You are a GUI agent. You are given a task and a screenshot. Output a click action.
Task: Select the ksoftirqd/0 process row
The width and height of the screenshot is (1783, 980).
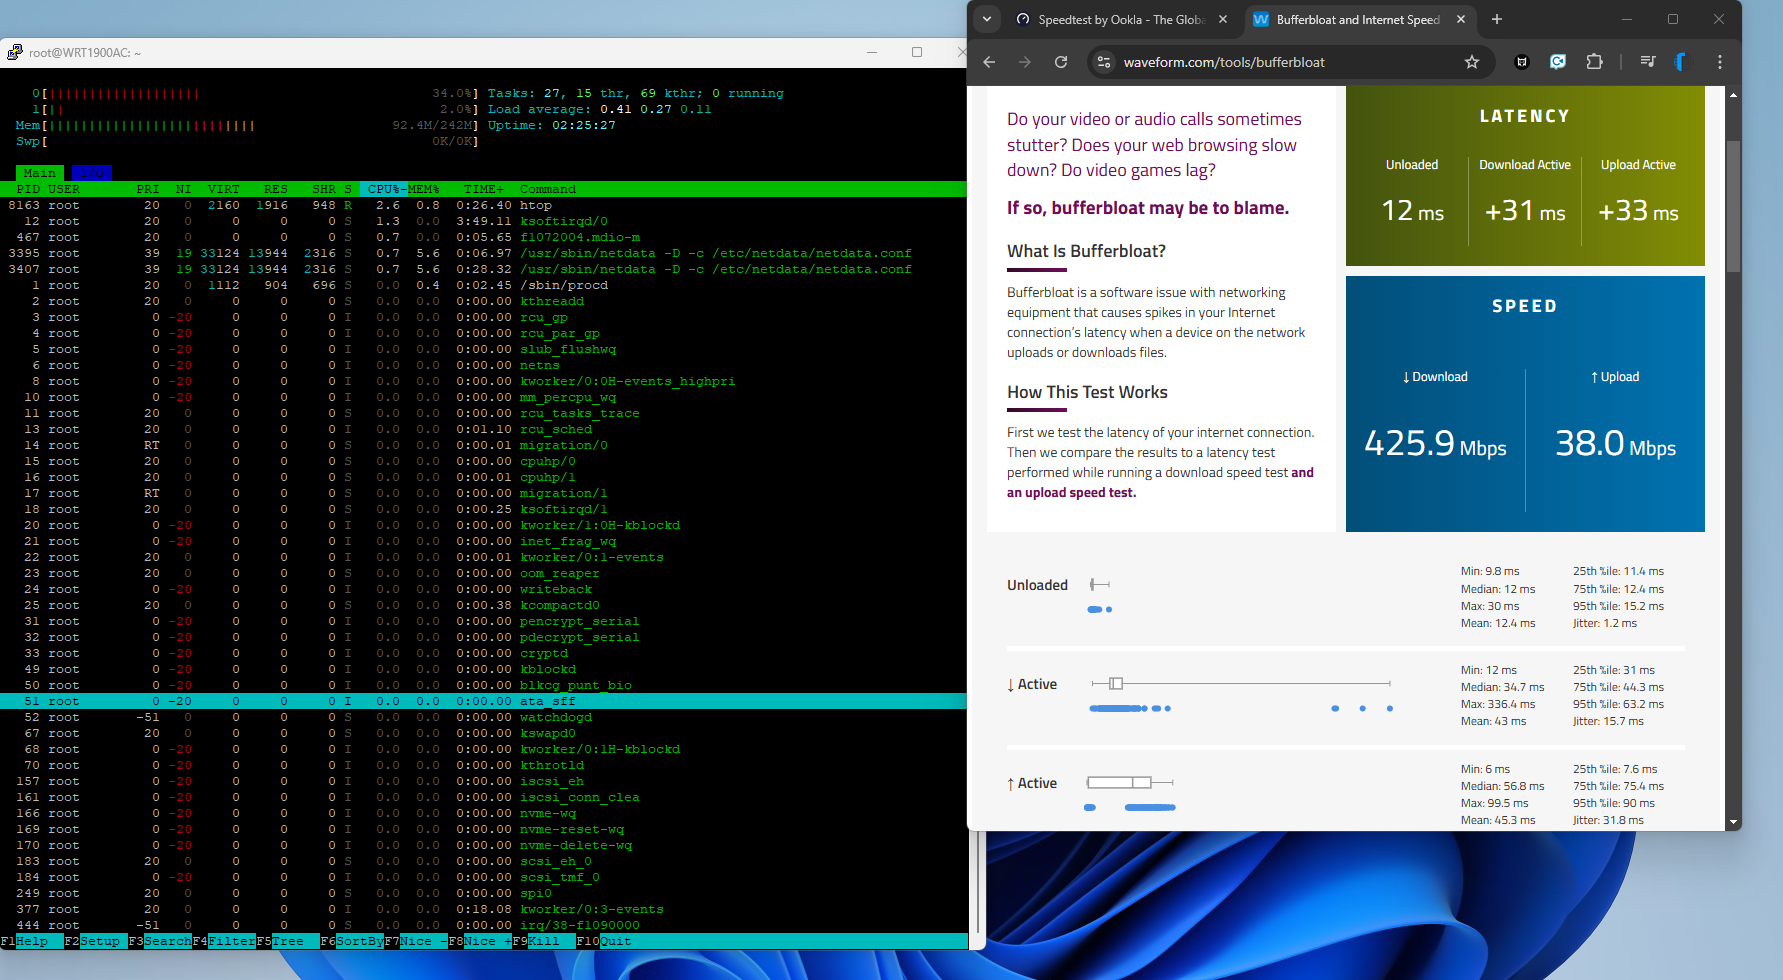pos(483,221)
